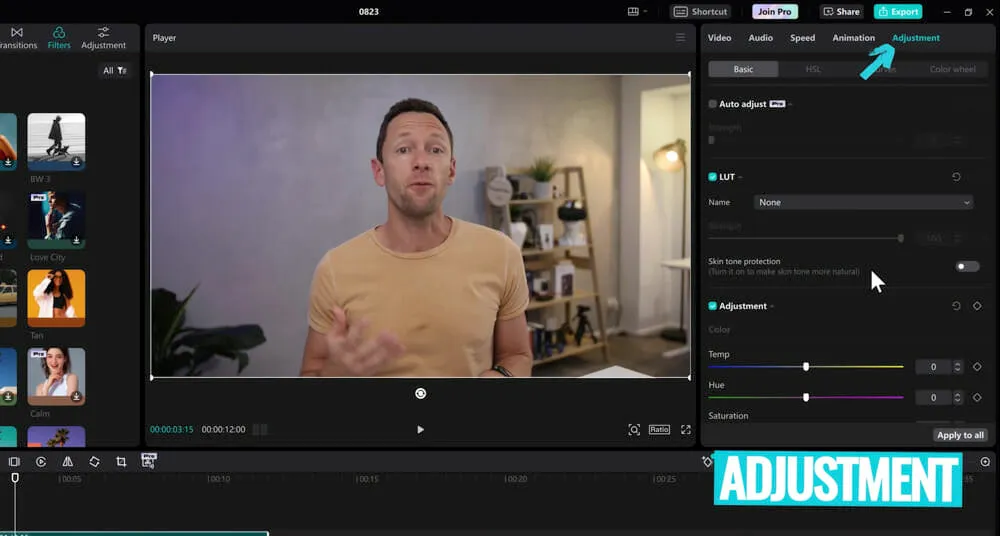
Task: Play the video preview
Action: coord(420,429)
